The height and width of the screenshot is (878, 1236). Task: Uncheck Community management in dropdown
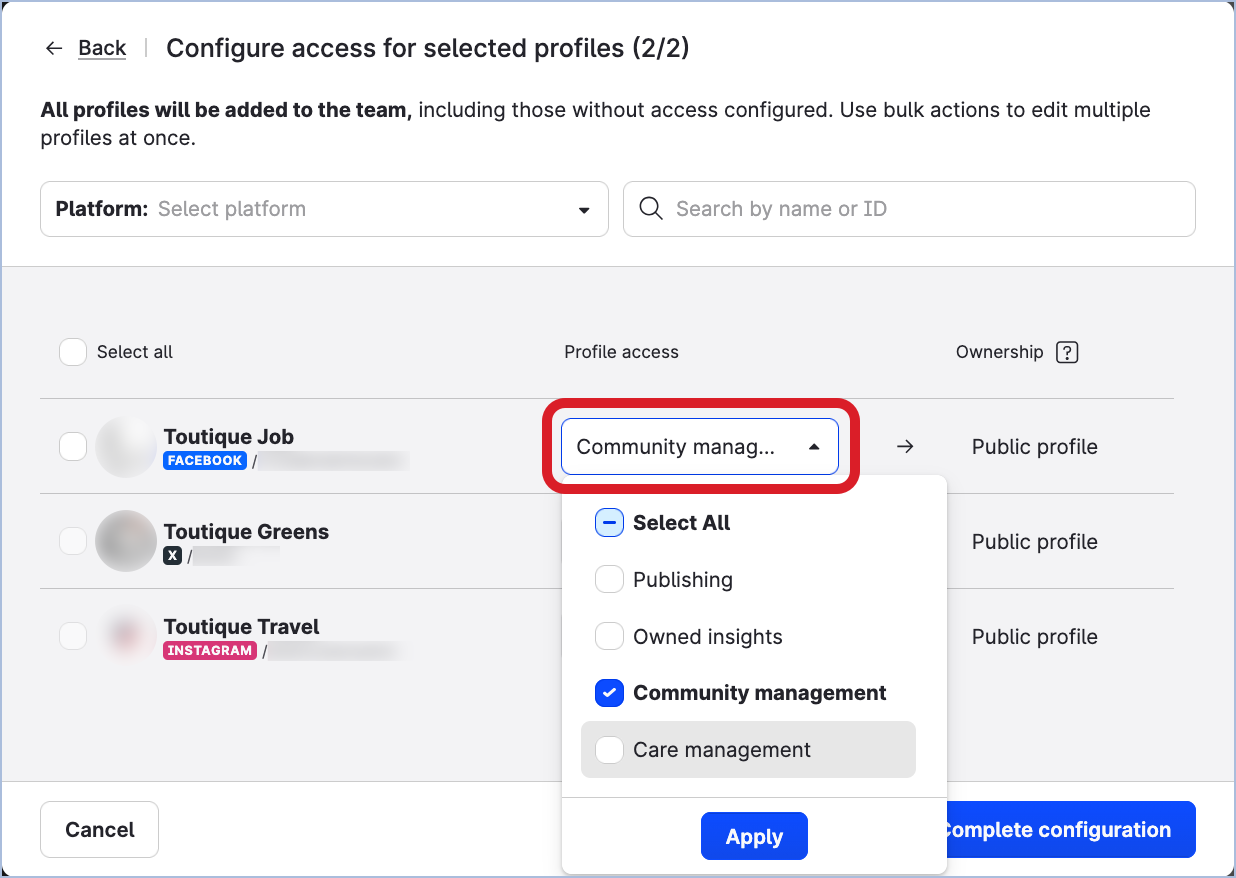tap(609, 693)
